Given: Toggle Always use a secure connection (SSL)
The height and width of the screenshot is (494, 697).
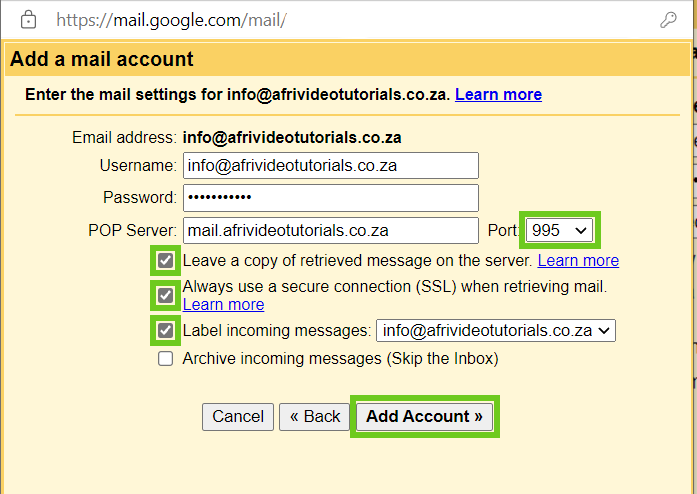Looking at the screenshot, I should [165, 295].
